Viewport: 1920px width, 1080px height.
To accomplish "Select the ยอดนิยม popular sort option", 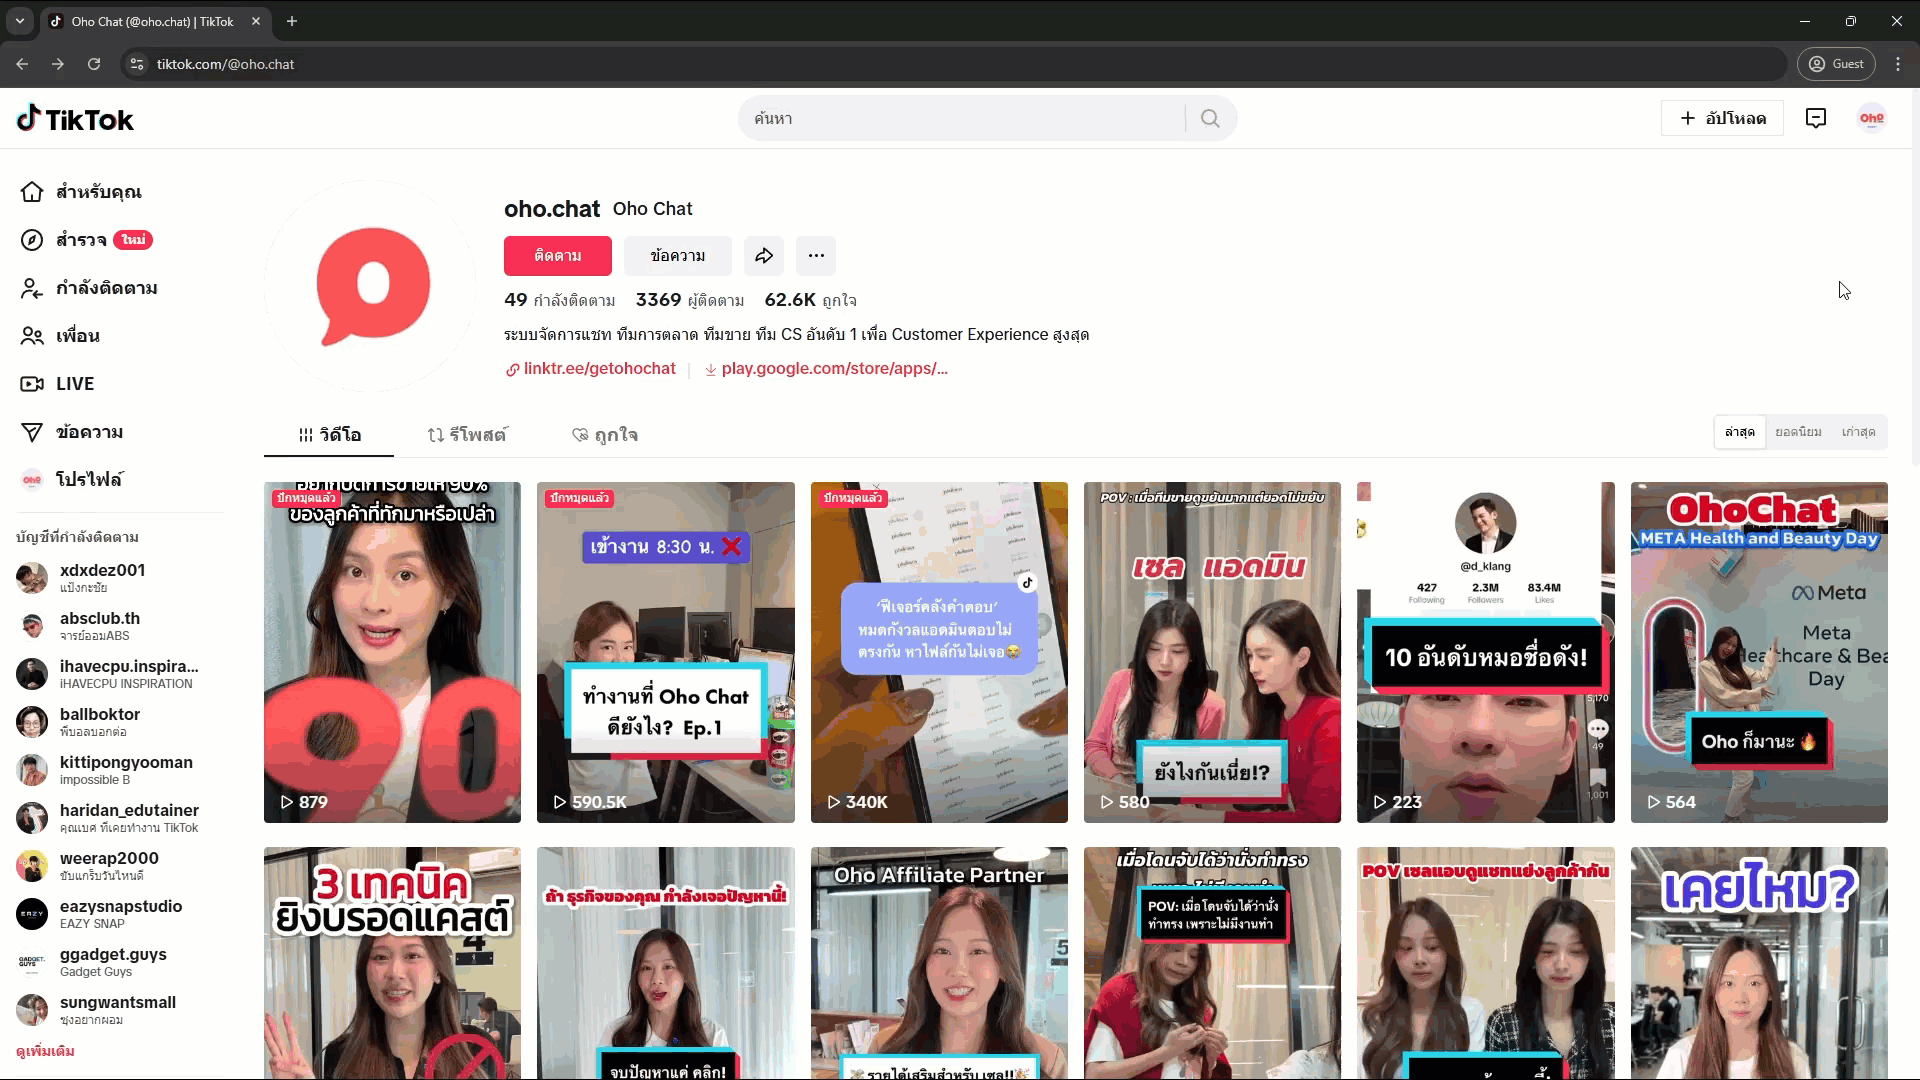I will (1798, 432).
